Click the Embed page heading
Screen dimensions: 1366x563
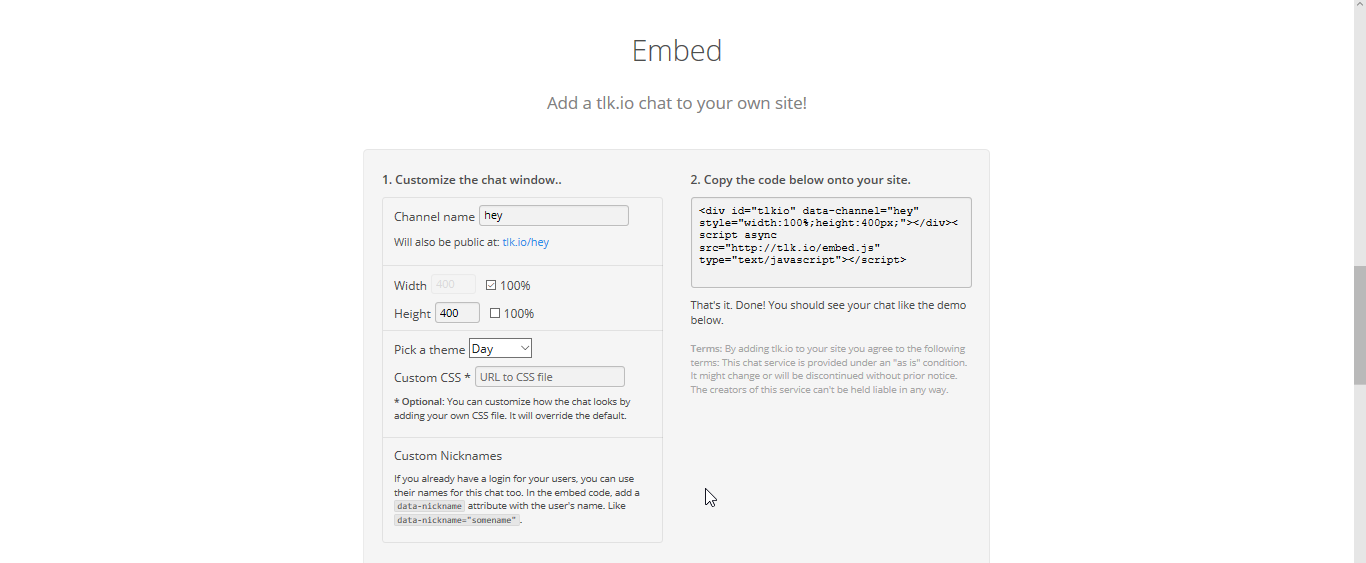(x=676, y=51)
